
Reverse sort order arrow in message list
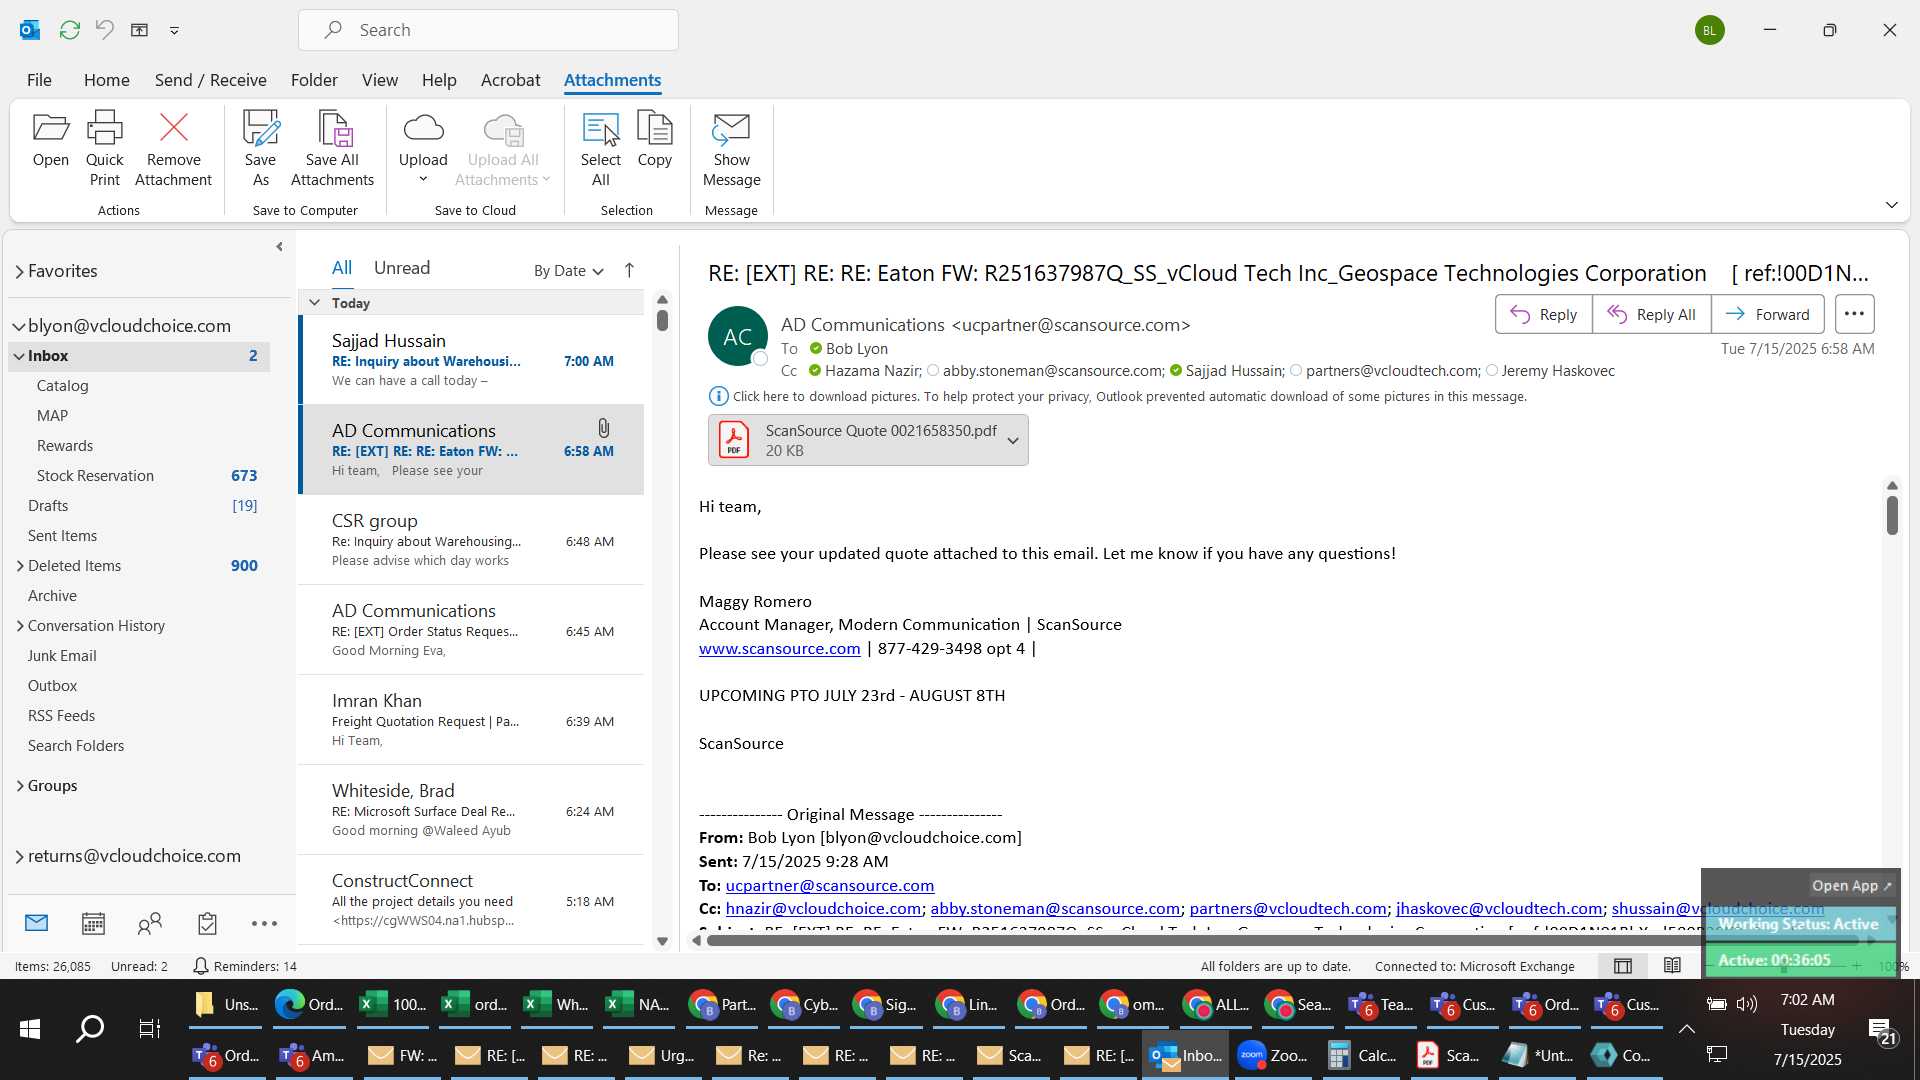click(x=629, y=270)
